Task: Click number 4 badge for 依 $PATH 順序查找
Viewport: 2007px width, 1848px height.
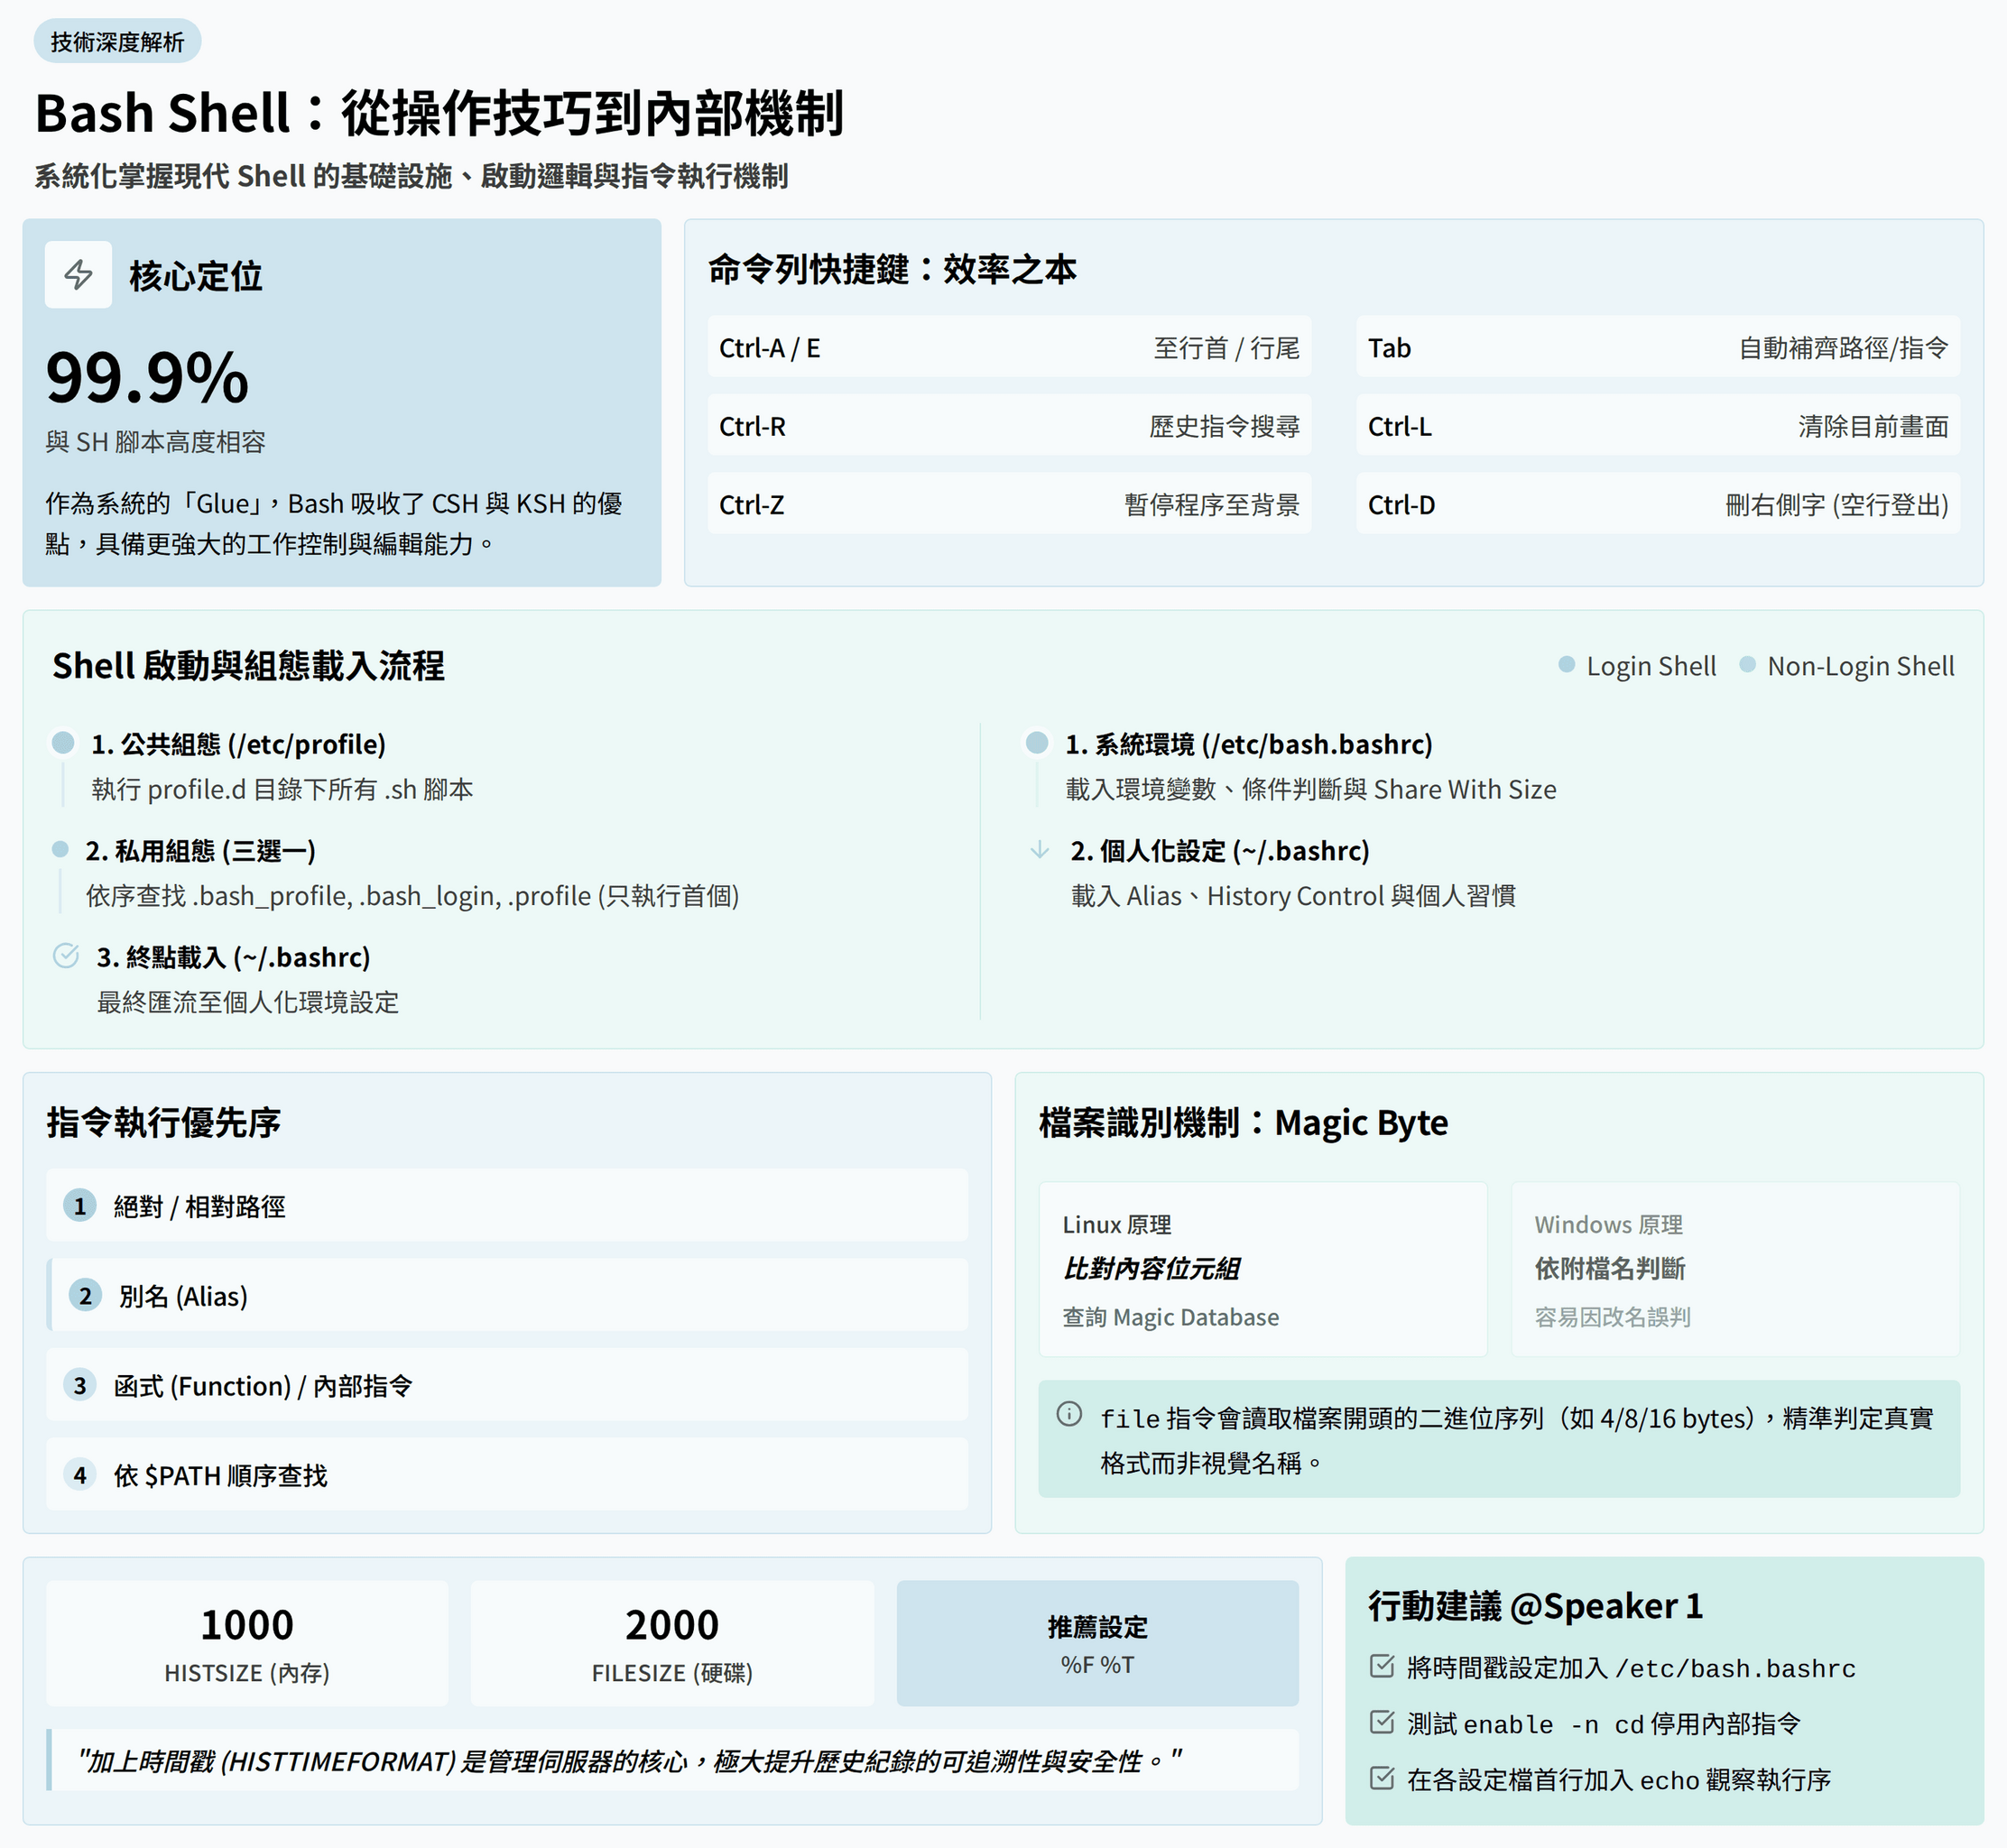Action: click(x=80, y=1474)
